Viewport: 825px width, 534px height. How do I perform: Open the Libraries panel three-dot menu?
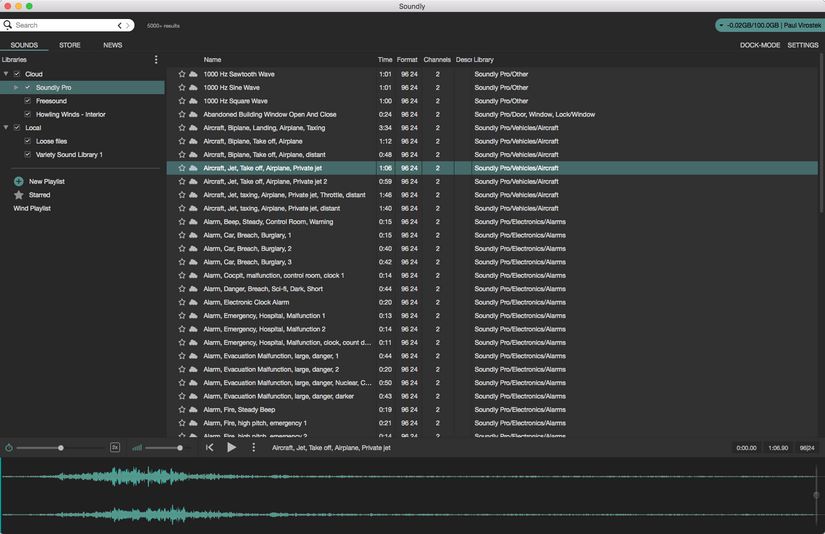coord(156,60)
